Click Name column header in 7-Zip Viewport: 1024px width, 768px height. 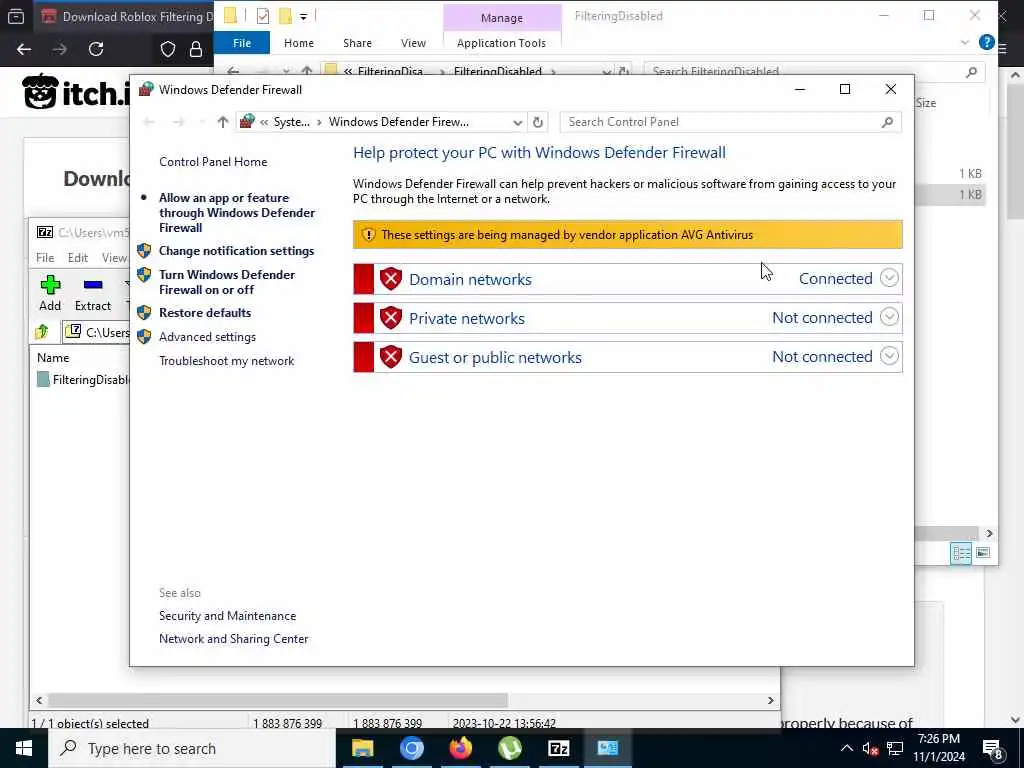(53, 358)
